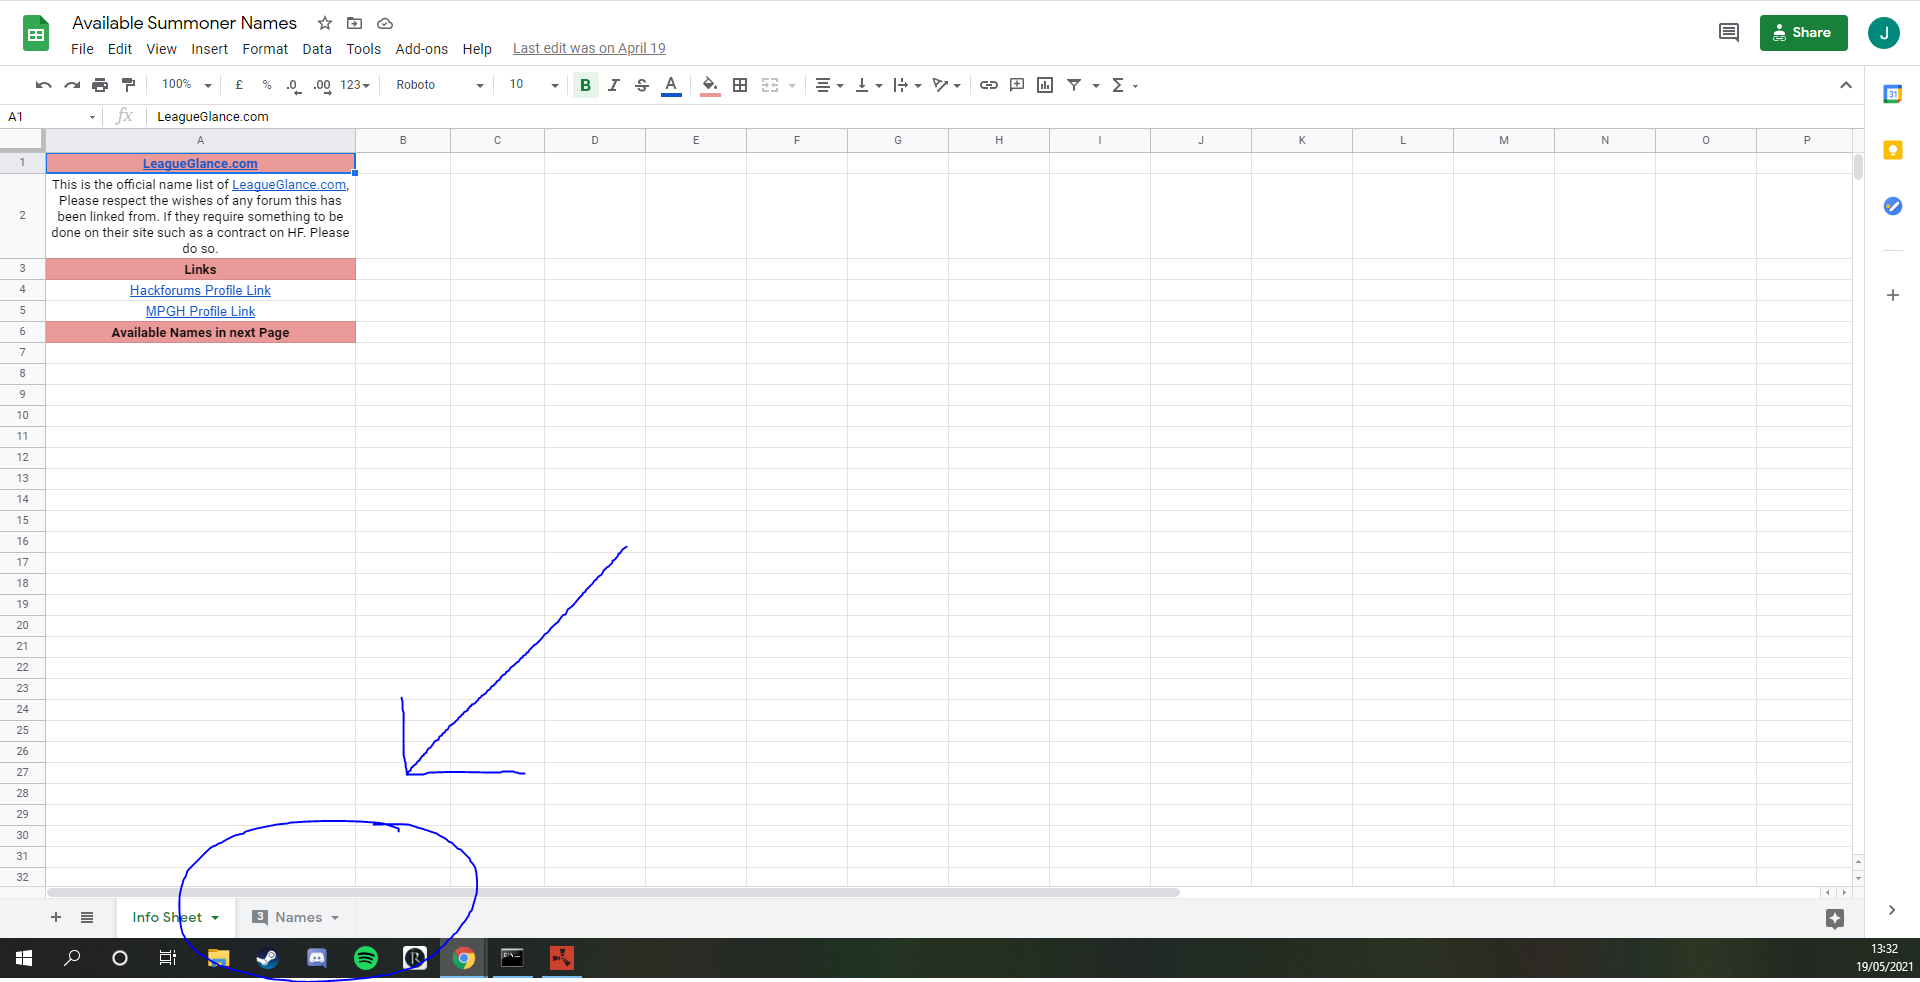Open the all sheets list icon
Viewport: 1920px width, 982px height.
[x=87, y=917]
